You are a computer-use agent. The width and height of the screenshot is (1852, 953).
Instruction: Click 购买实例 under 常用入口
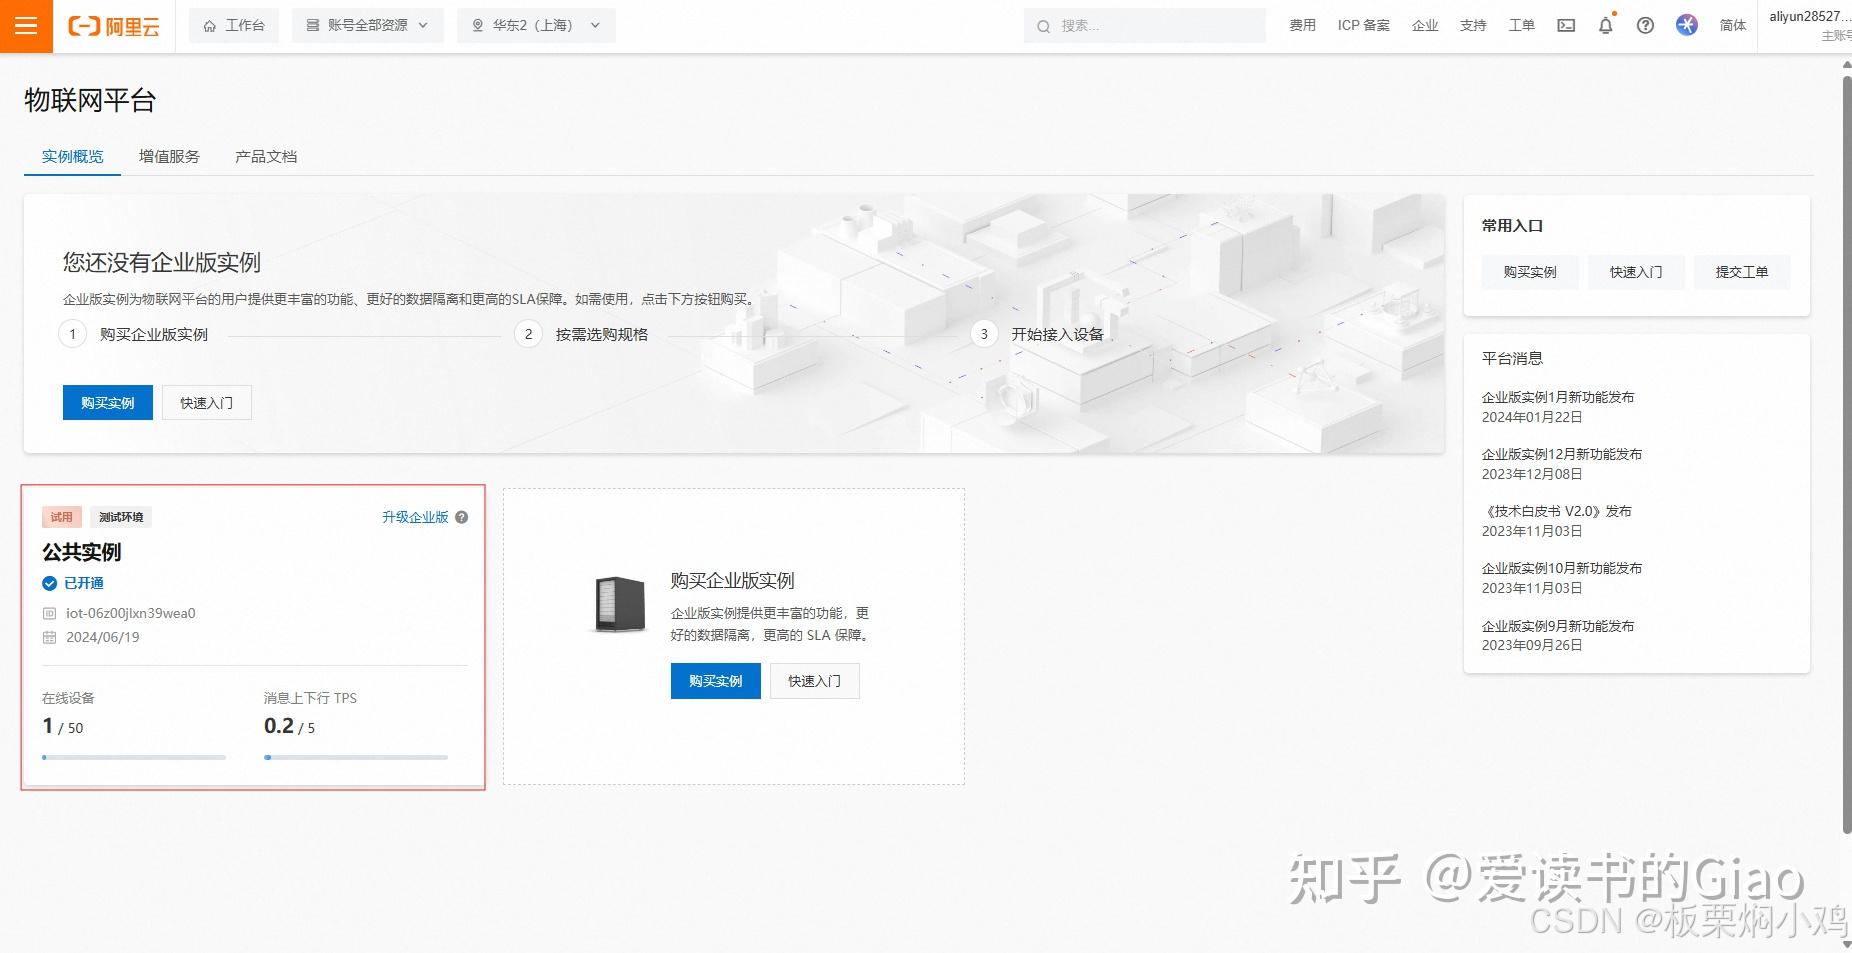tap(1530, 272)
